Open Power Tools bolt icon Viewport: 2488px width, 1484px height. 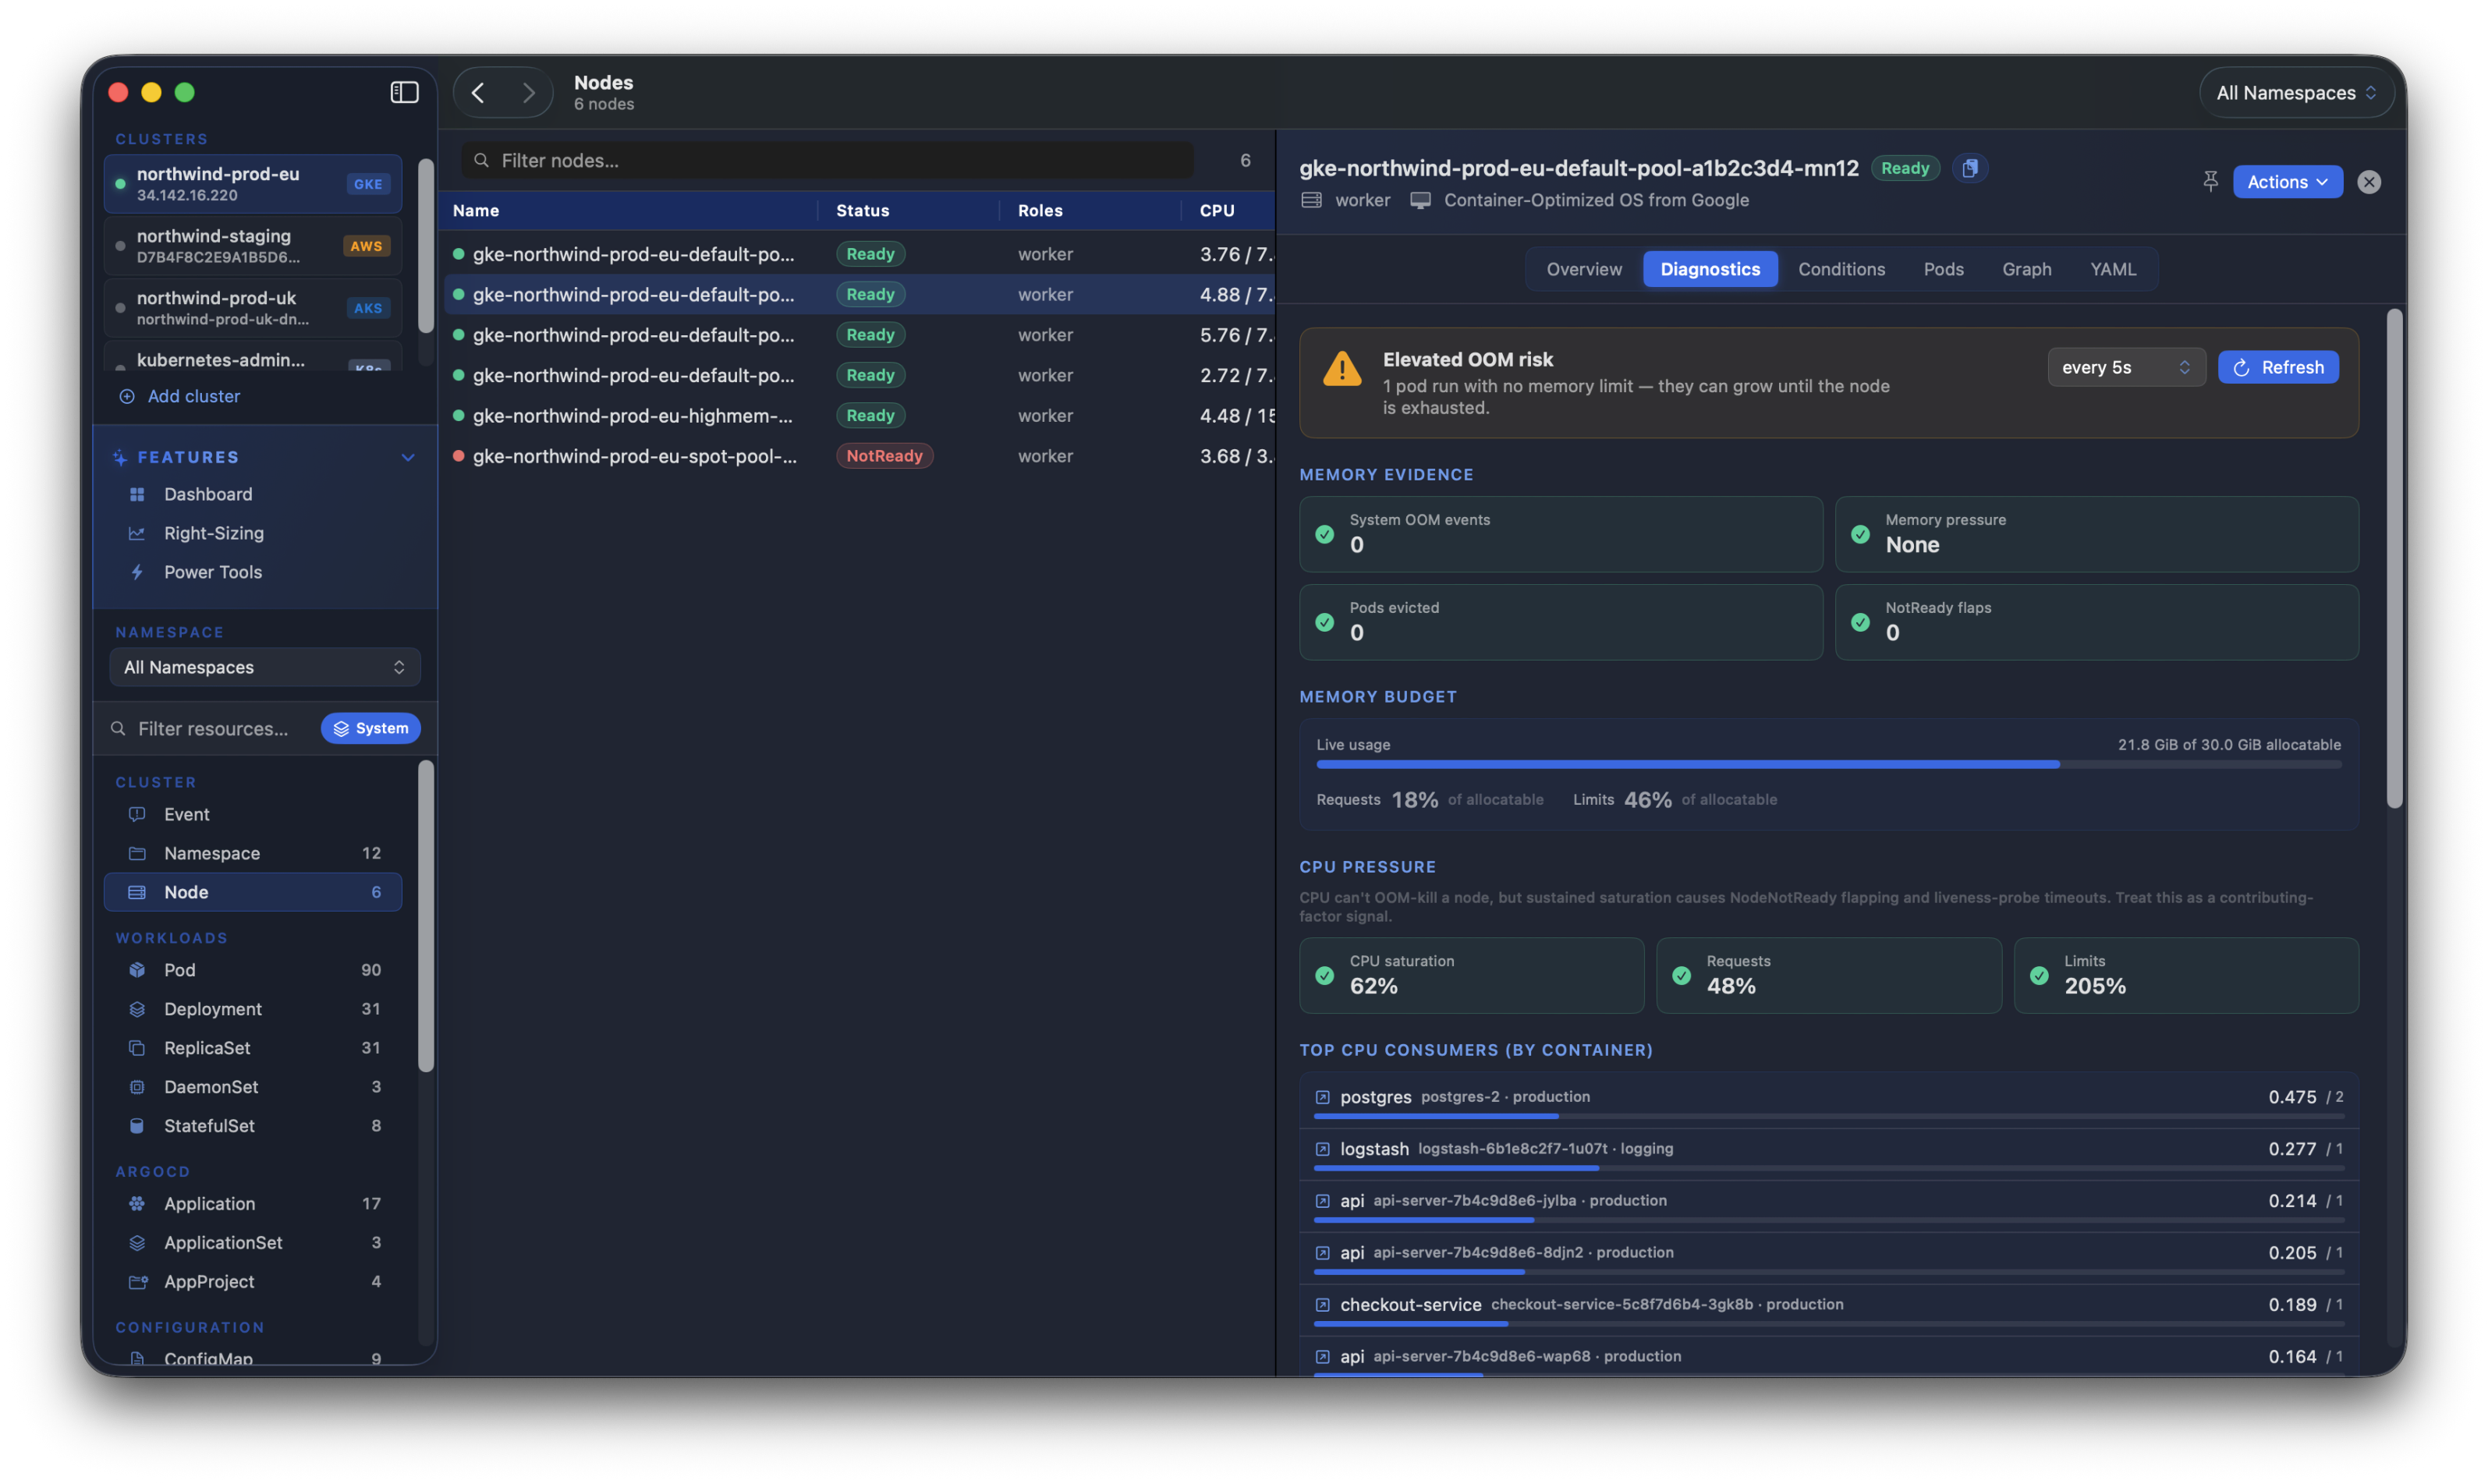tap(137, 572)
